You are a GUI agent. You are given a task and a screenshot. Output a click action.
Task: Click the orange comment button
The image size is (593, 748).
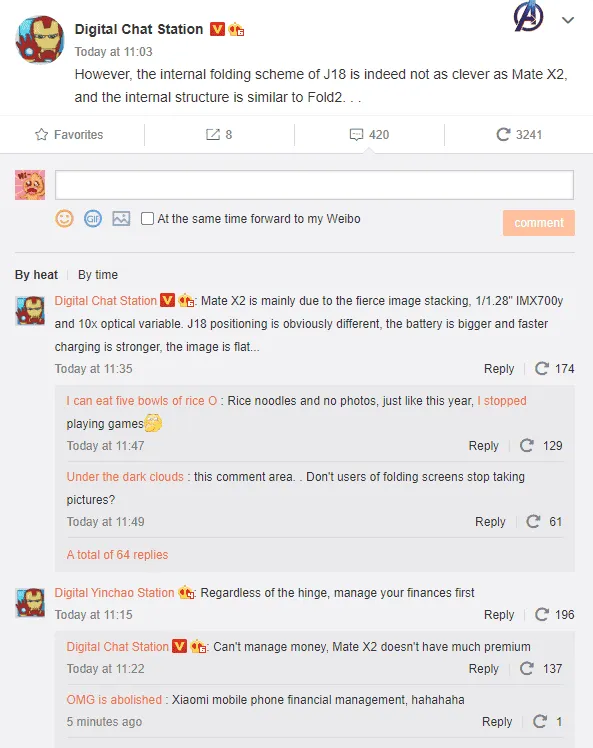point(539,223)
